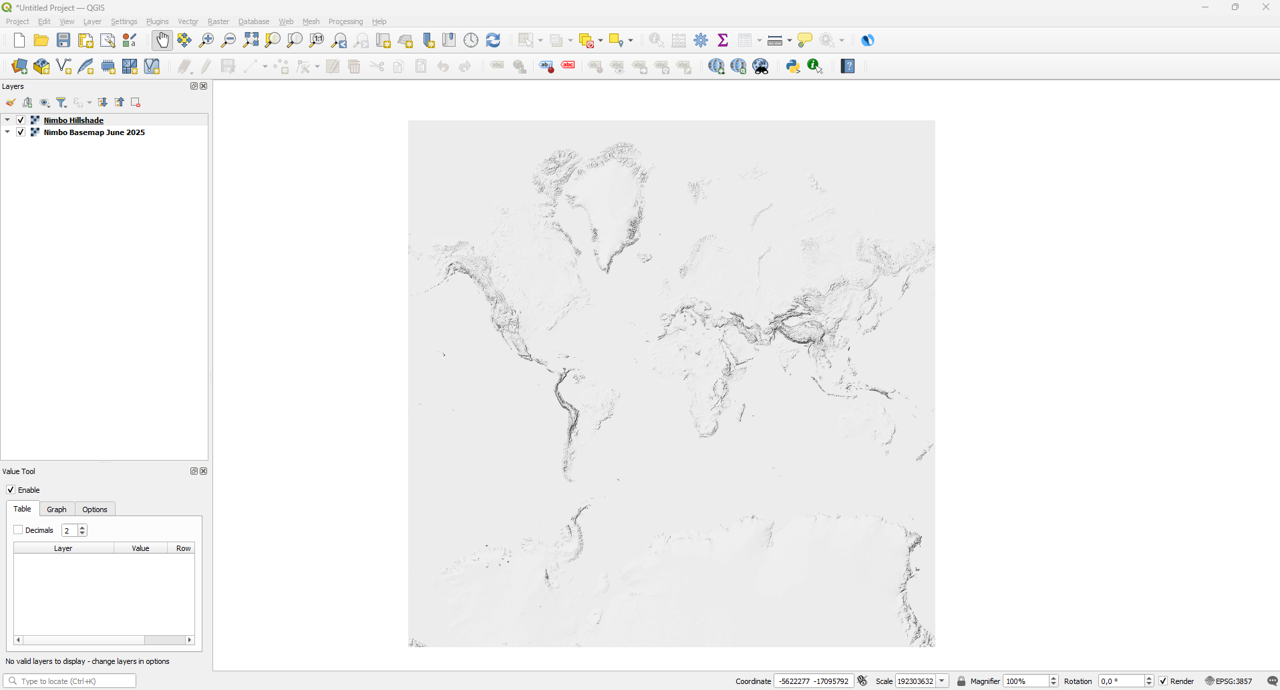The image size is (1280, 690).
Task: Click Remove Layer/Group in Layers panel
Action: 135,102
